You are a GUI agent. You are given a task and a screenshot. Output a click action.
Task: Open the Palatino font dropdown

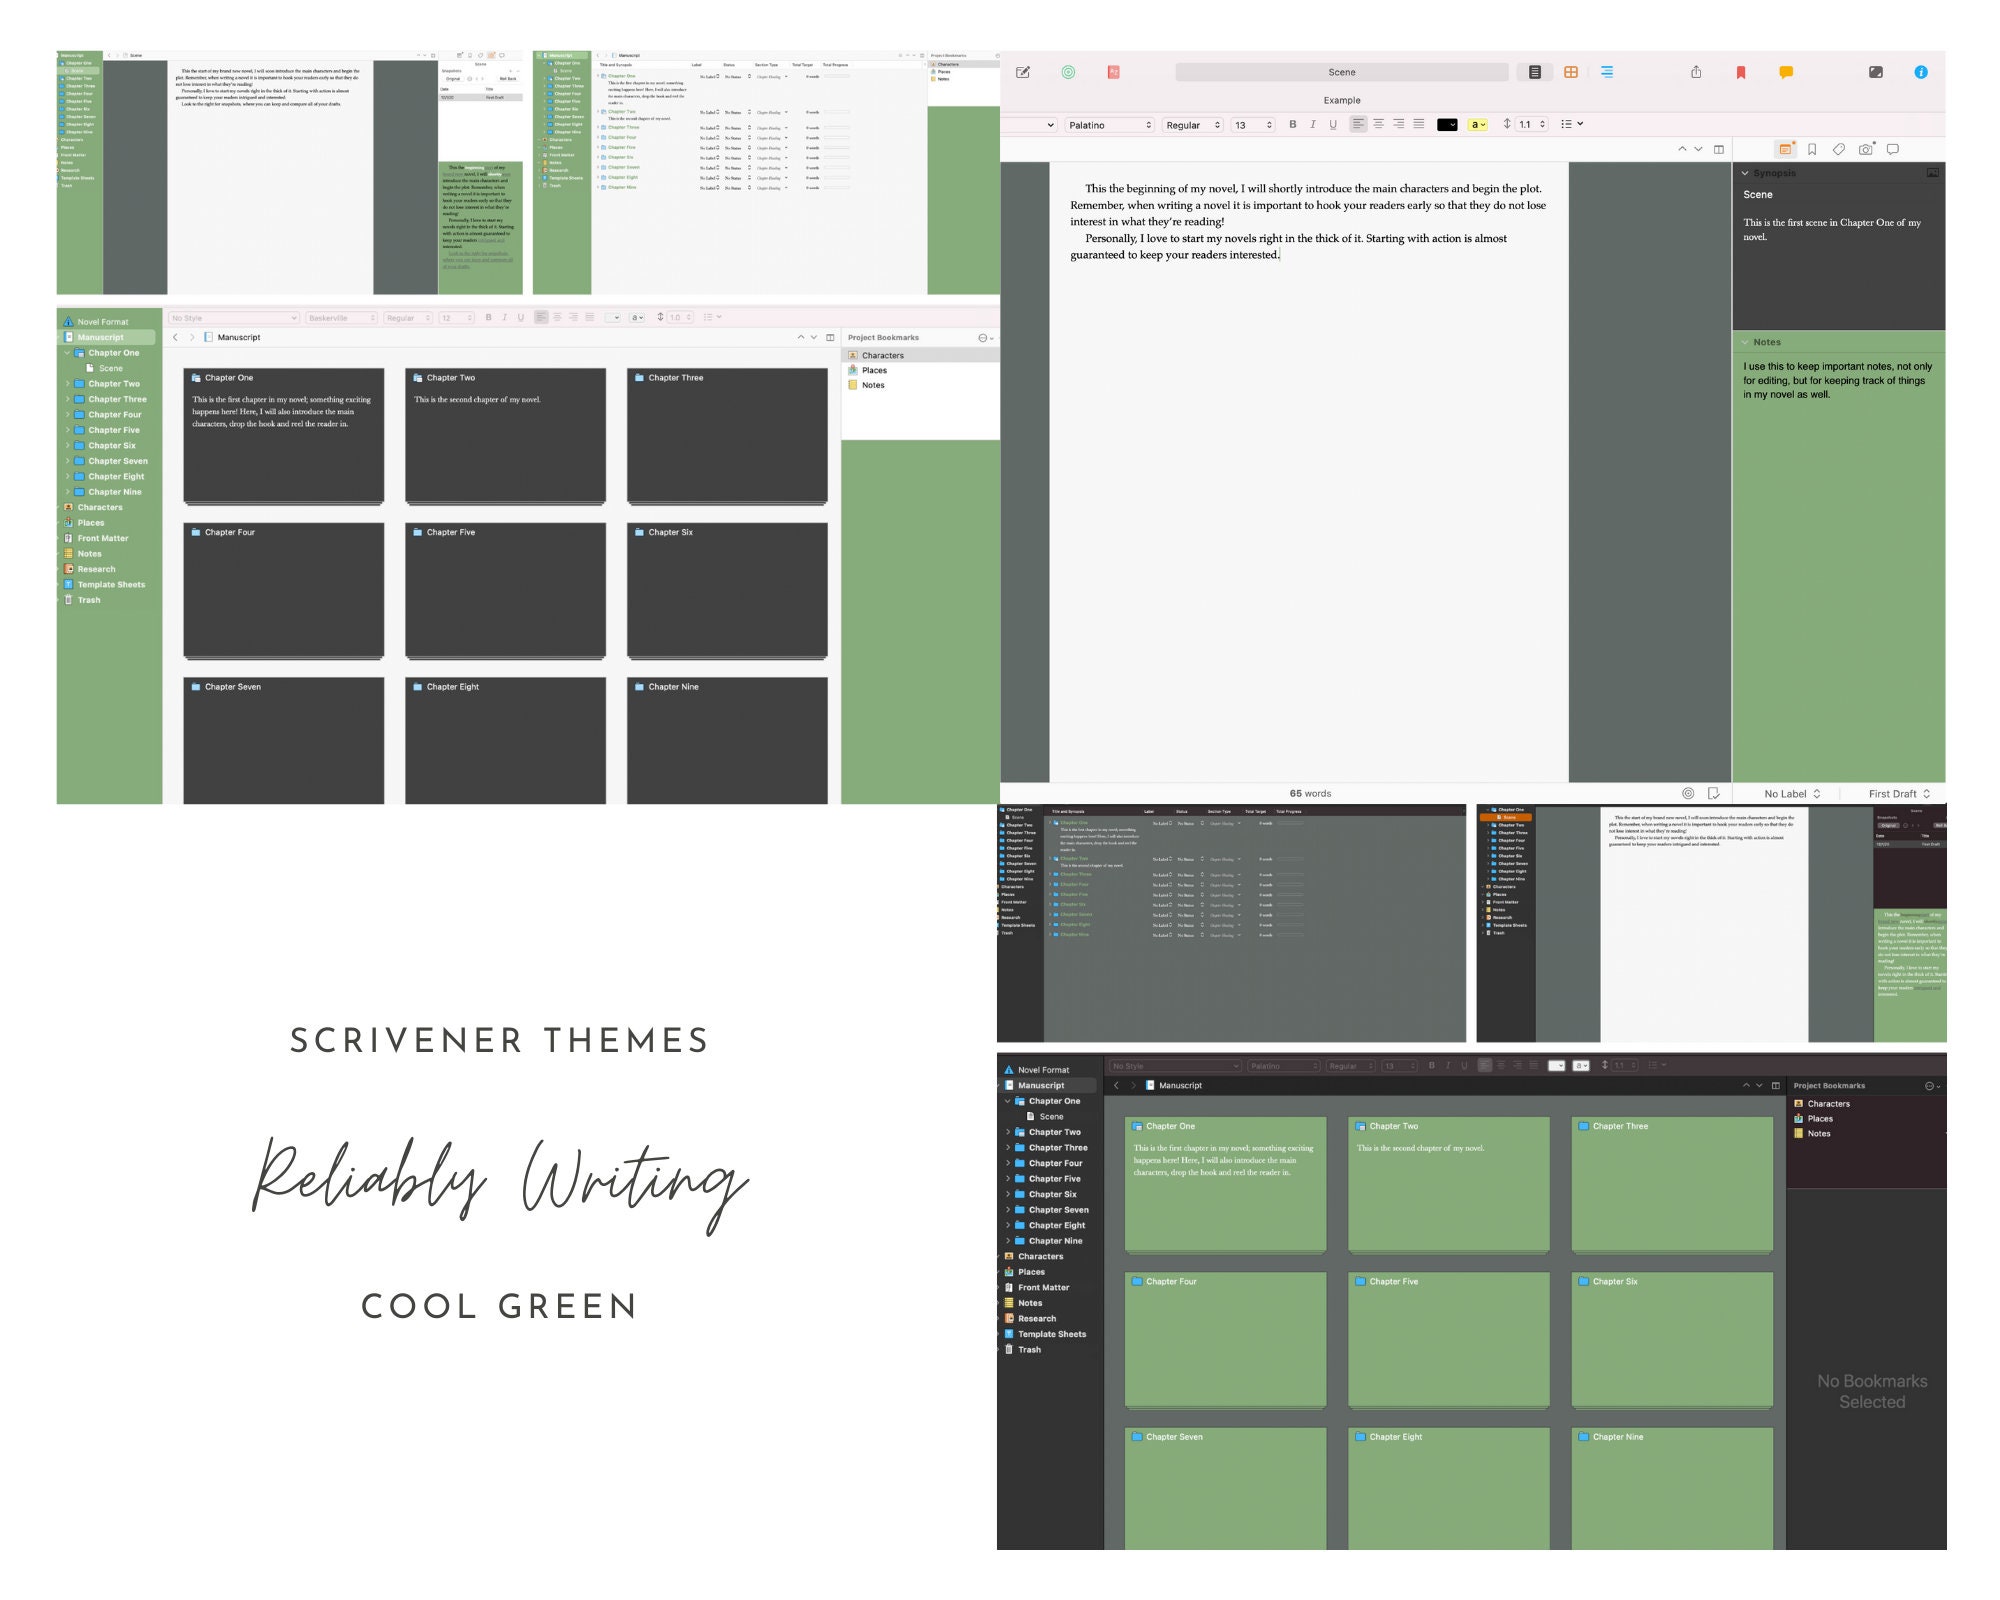pos(1108,125)
